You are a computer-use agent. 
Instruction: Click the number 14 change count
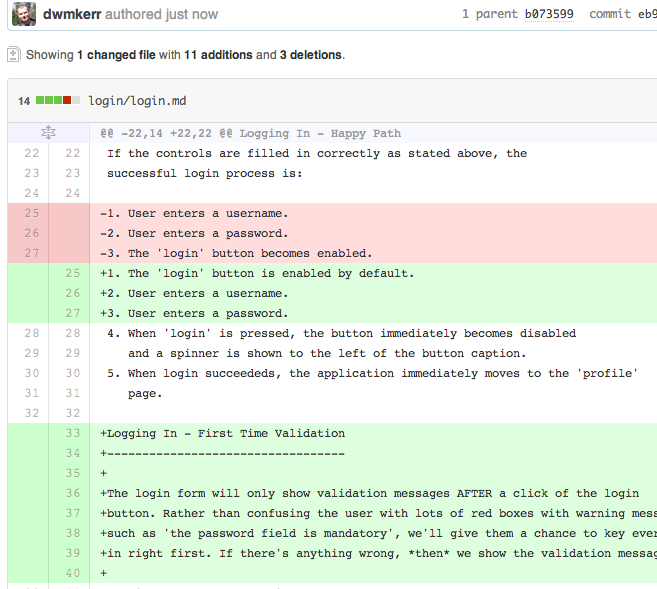click(x=24, y=101)
